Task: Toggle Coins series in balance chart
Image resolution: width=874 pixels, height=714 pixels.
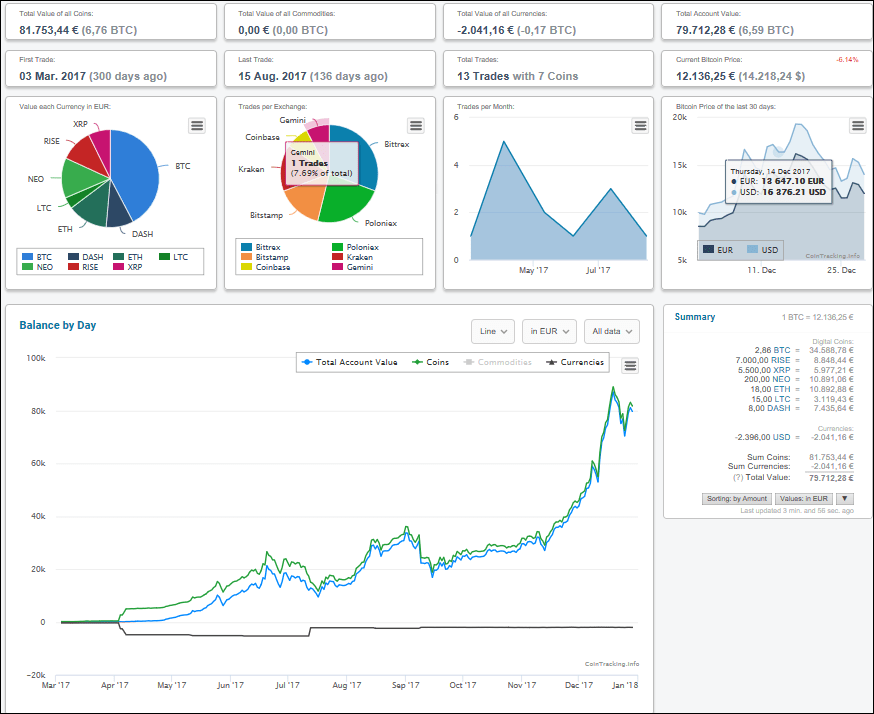Action: click(430, 362)
